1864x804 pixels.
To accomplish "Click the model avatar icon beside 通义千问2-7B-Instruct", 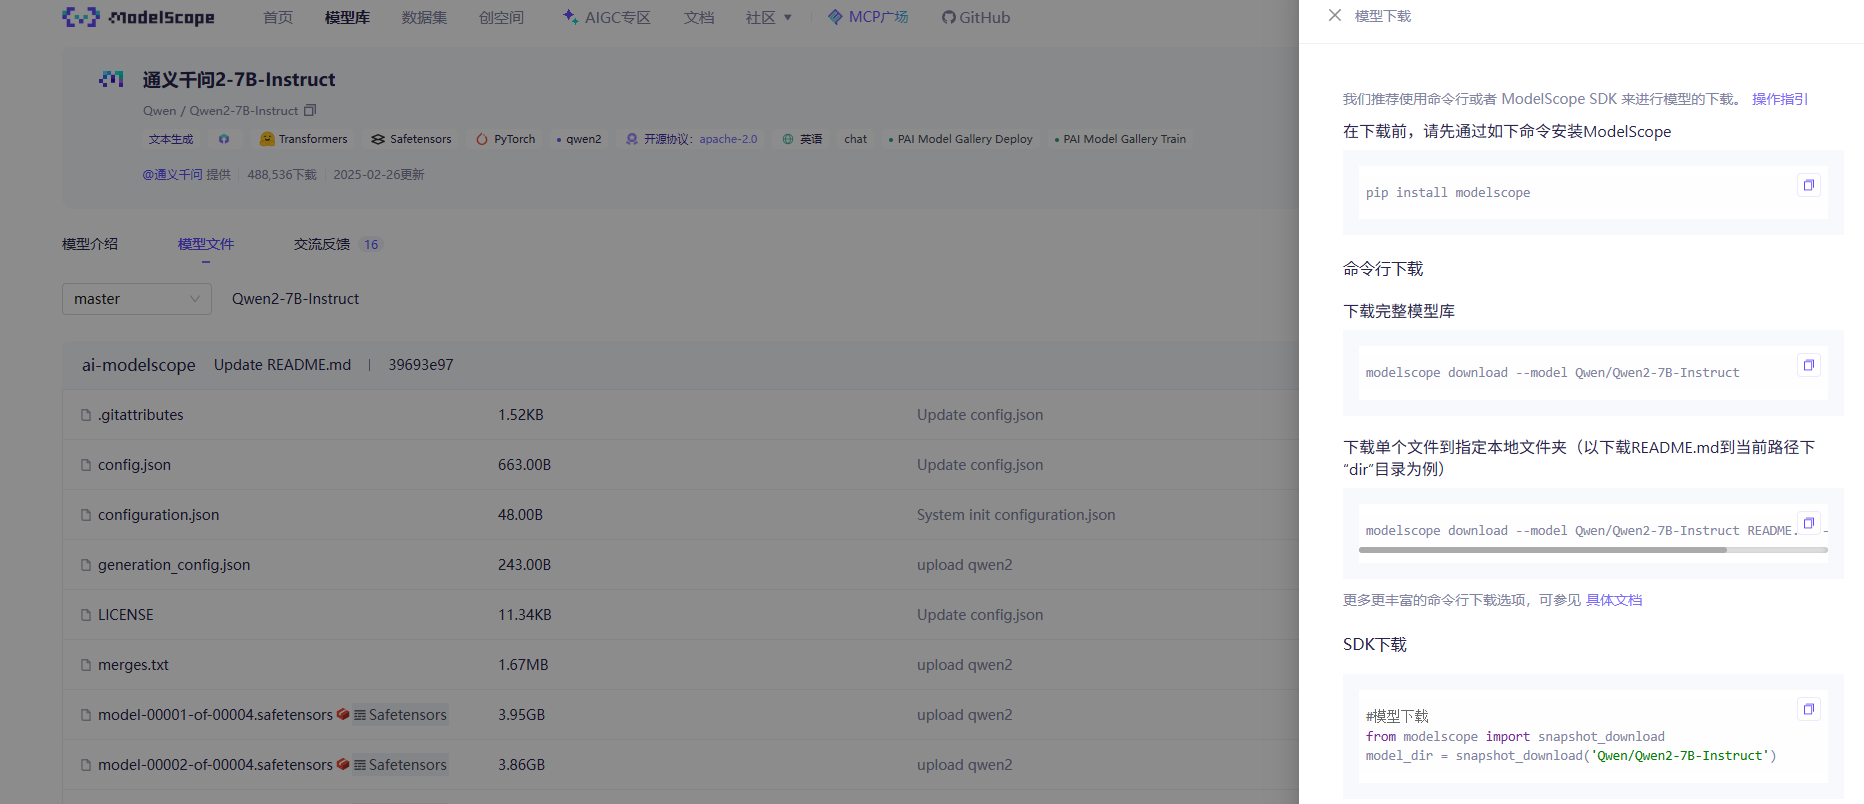I will pyautogui.click(x=111, y=79).
